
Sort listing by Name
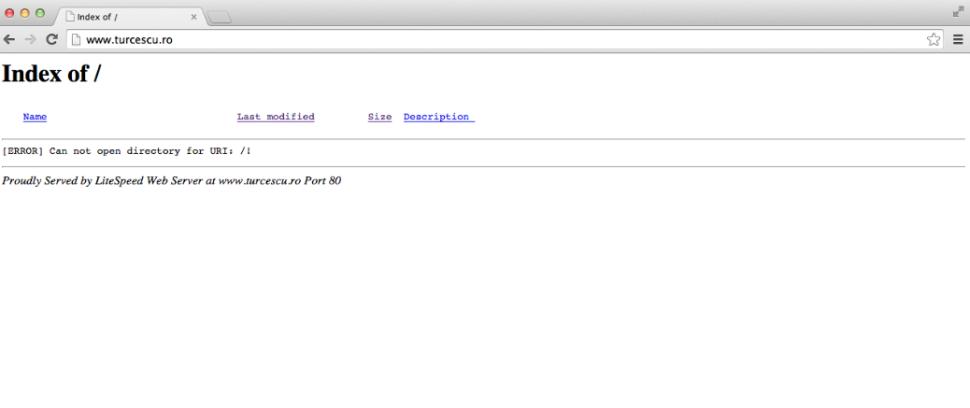coord(35,117)
